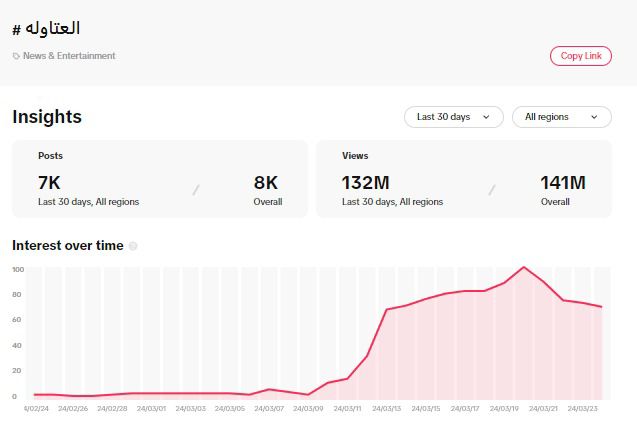Click the slash divider in the Views card

pos(490,190)
